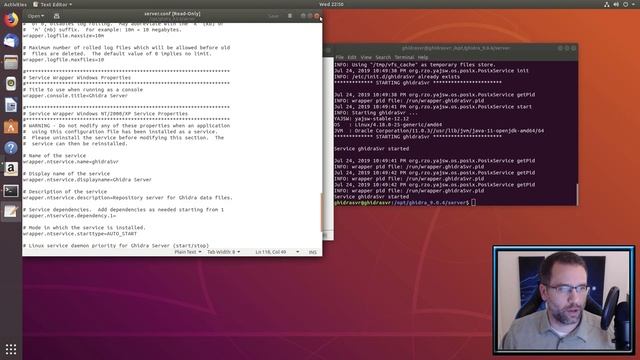Click the new document icon beside Open
640x360 pixels.
coord(57,16)
